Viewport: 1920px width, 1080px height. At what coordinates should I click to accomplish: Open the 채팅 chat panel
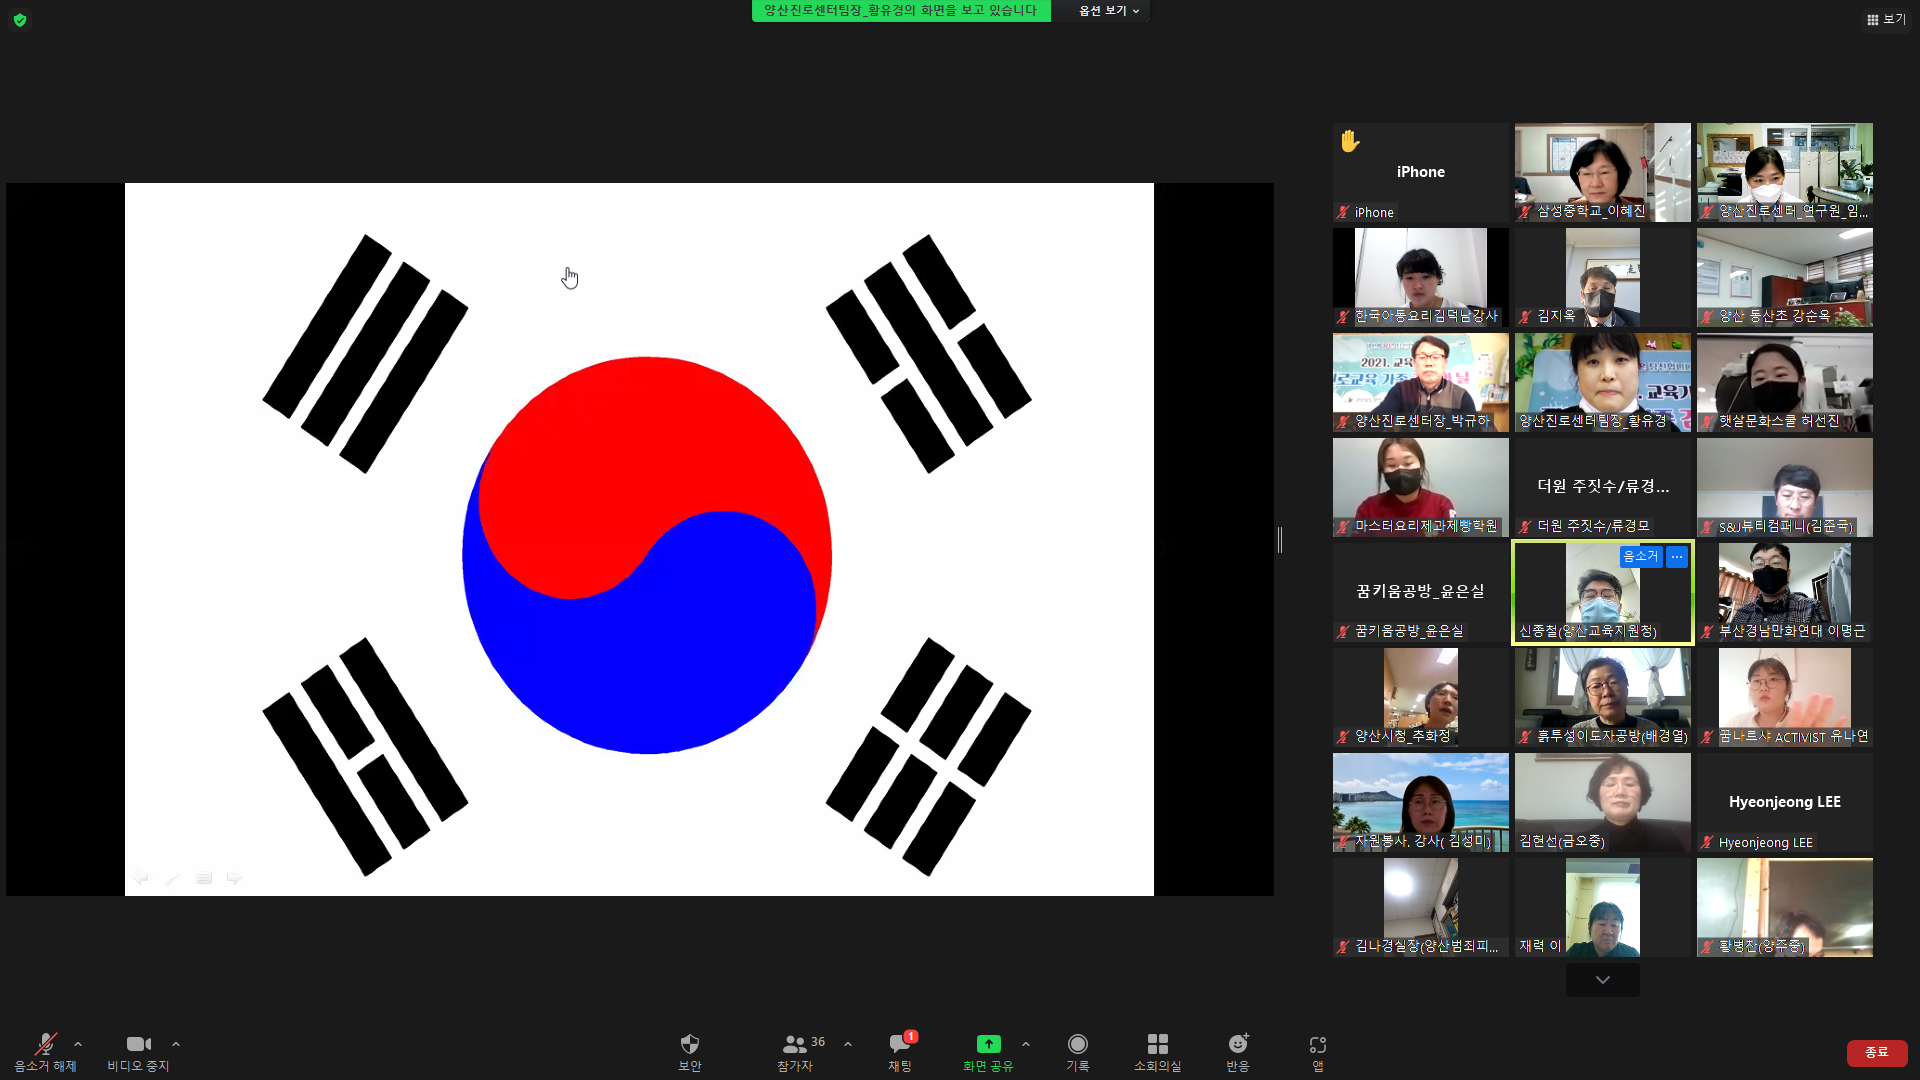click(x=900, y=1052)
